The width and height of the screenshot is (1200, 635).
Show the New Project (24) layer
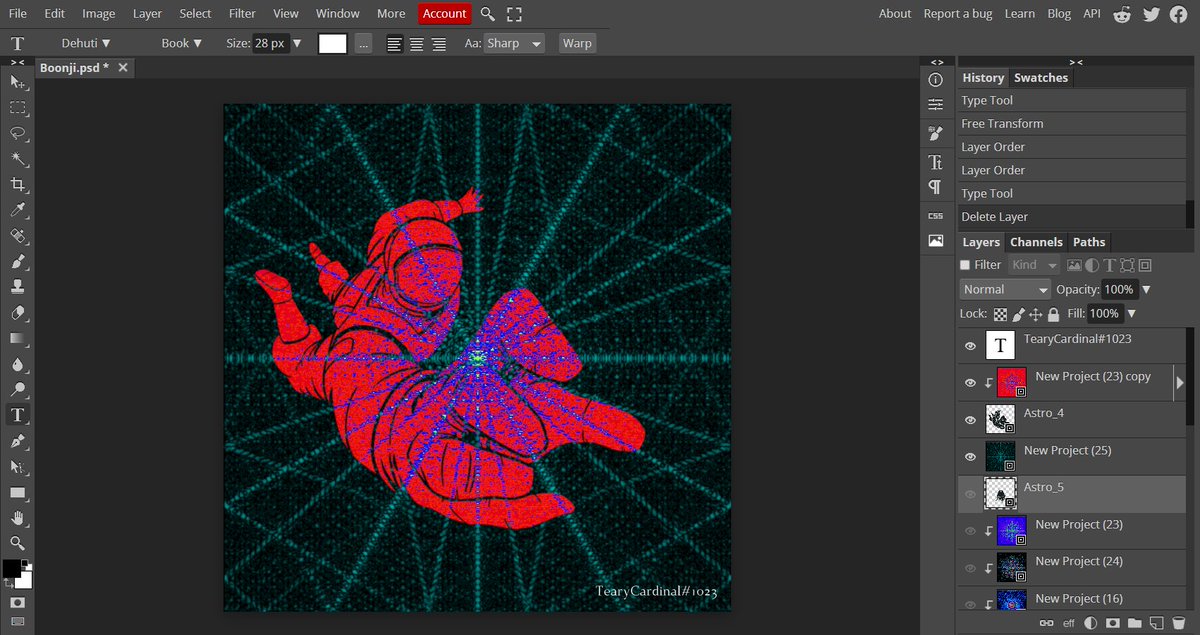(x=970, y=568)
